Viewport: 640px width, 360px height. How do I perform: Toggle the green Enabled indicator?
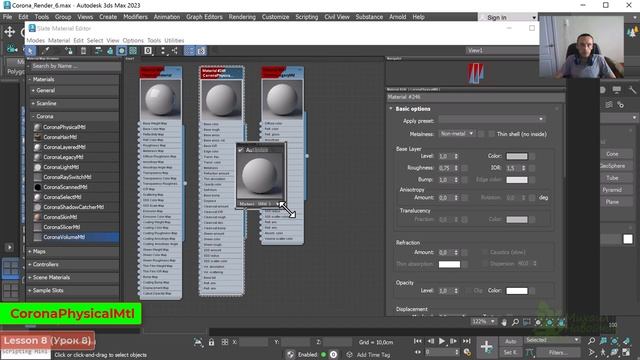(324, 355)
